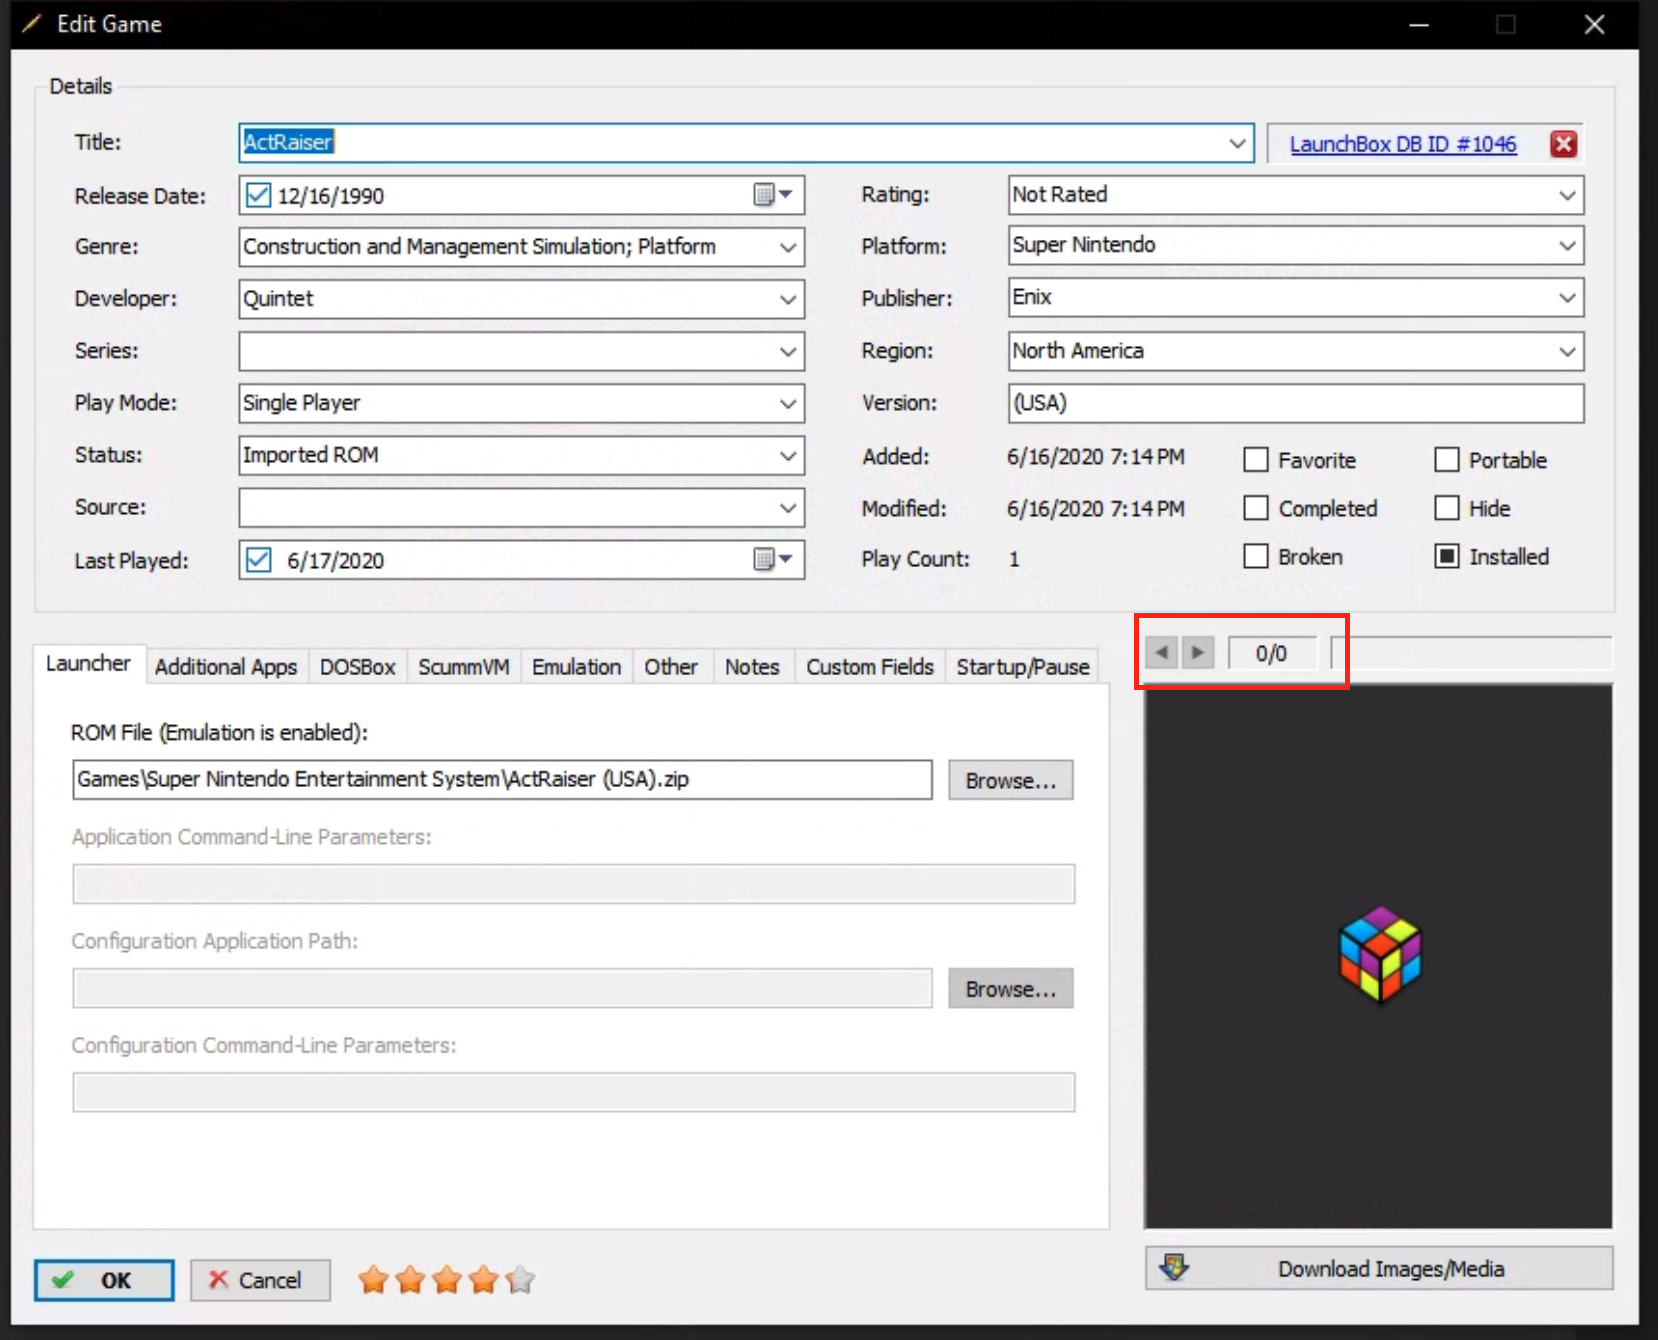The image size is (1658, 1340).
Task: Set rating to the first star
Action: [374, 1279]
